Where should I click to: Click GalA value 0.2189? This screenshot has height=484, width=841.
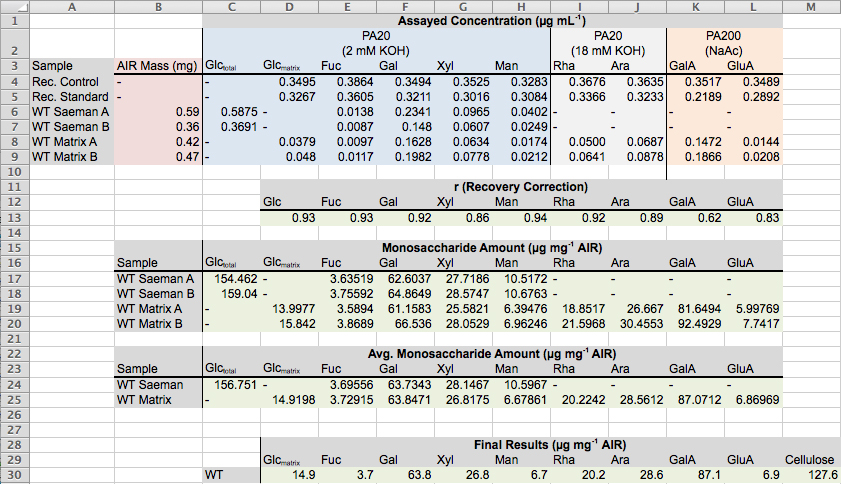[696, 97]
